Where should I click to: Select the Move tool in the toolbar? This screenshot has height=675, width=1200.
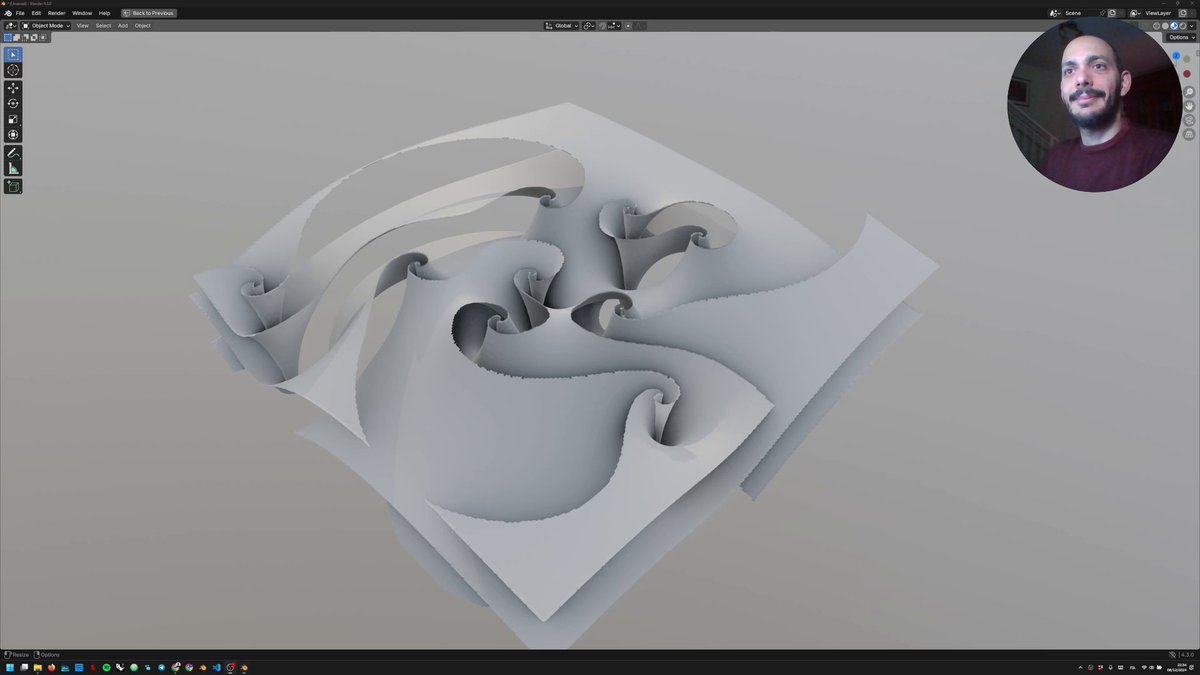click(x=12, y=87)
